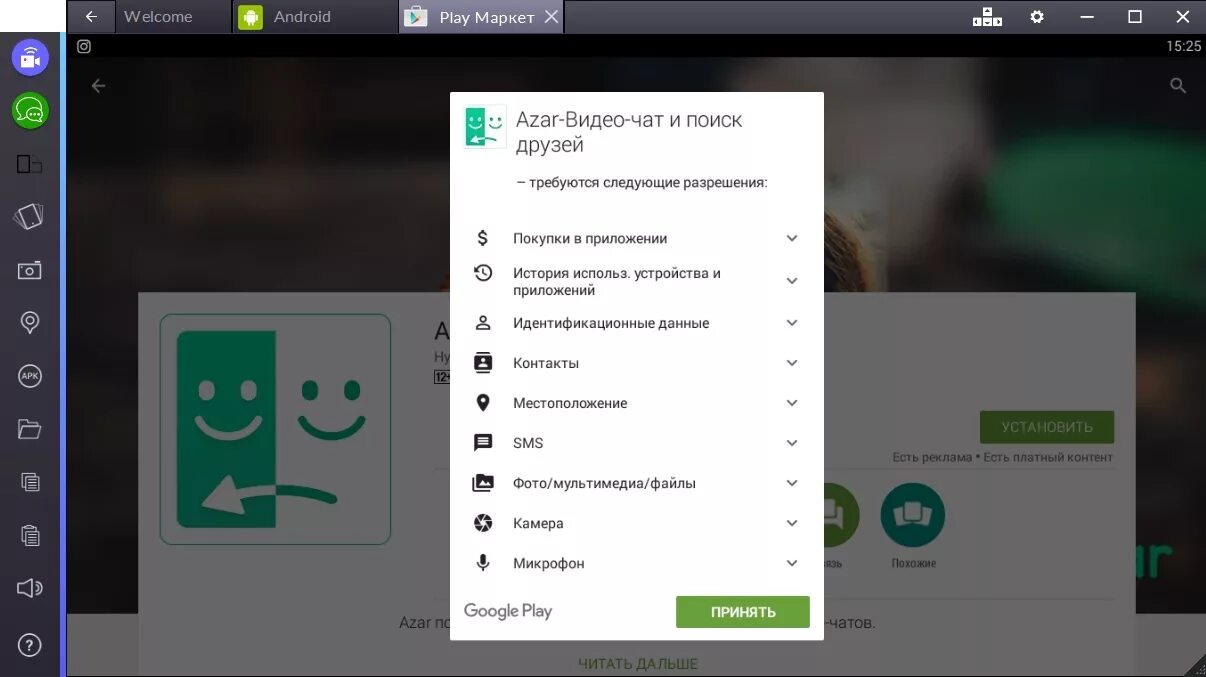The image size is (1206, 677).
Task: Expand the Идентификационные данные permission
Action: pyautogui.click(x=792, y=323)
